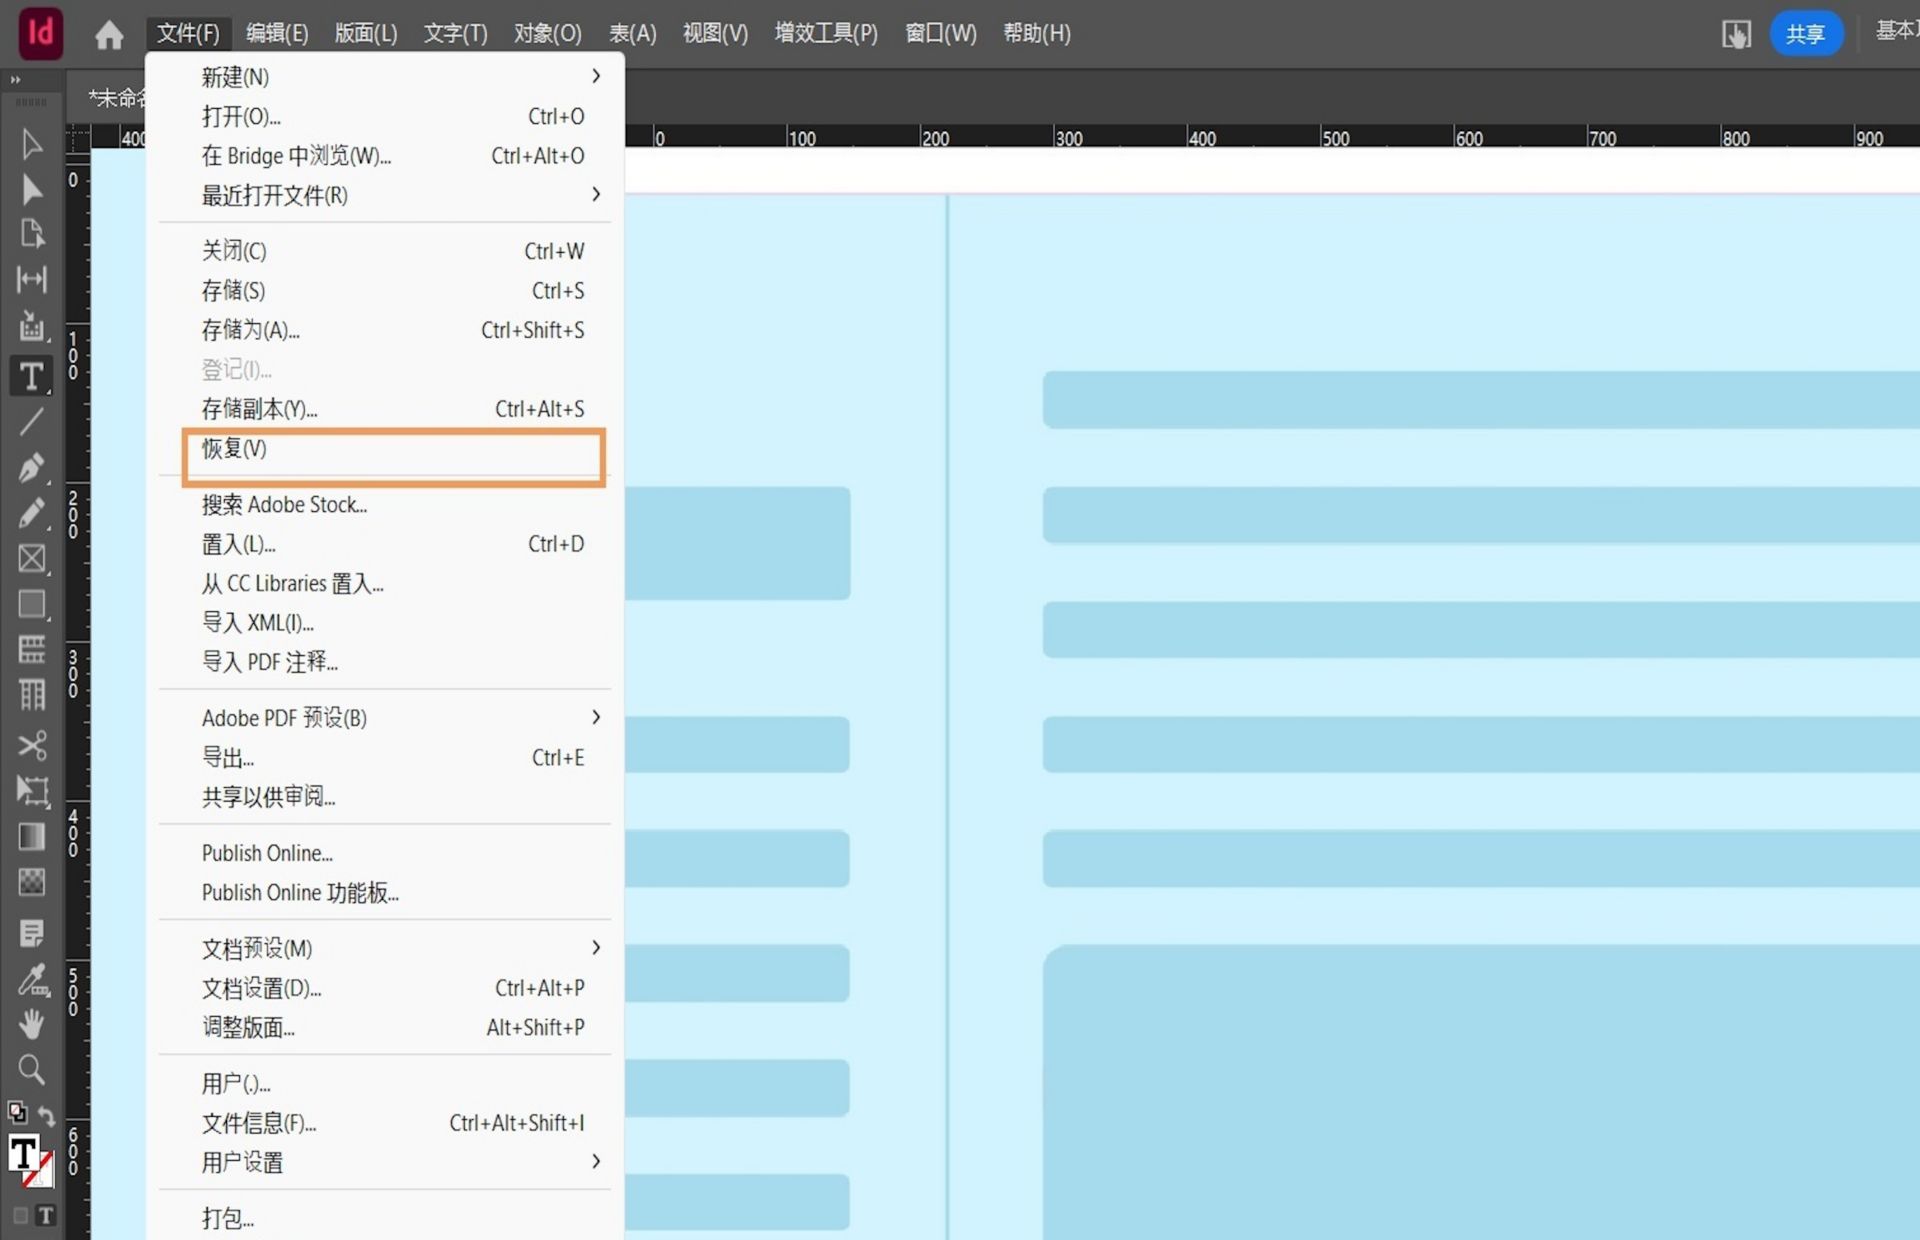Select the Pen tool
The height and width of the screenshot is (1240, 1920).
31,467
